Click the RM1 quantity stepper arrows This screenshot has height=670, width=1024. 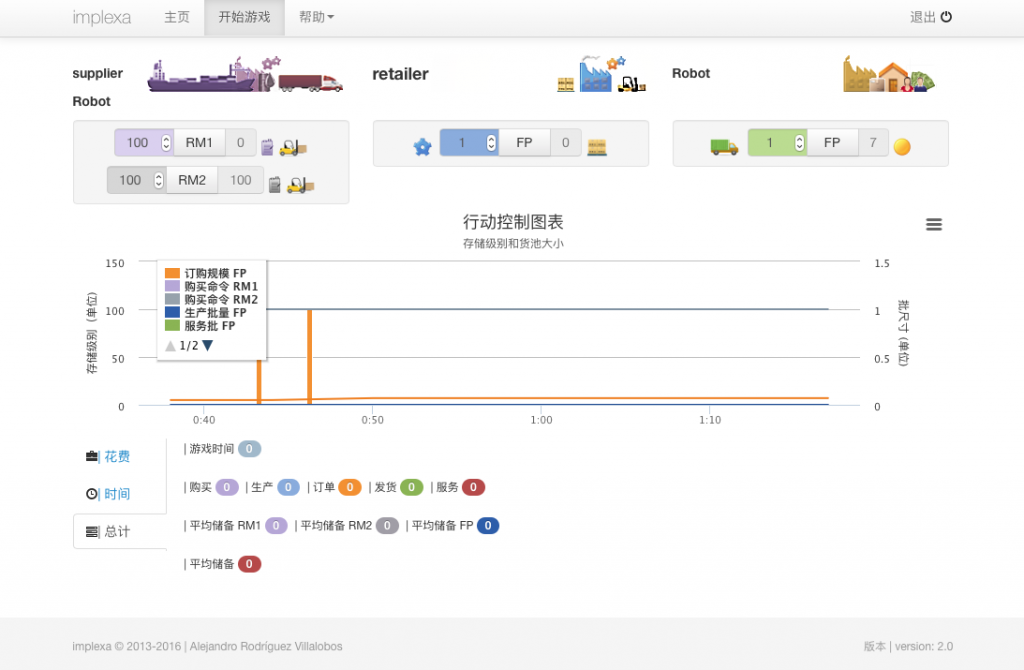(x=166, y=143)
